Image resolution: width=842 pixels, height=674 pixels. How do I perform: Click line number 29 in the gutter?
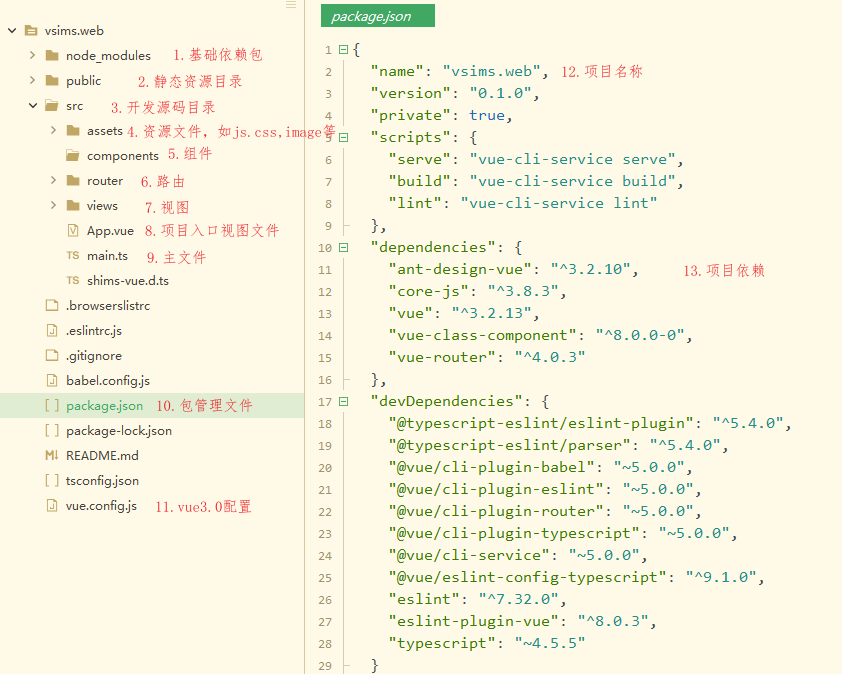[x=325, y=666]
